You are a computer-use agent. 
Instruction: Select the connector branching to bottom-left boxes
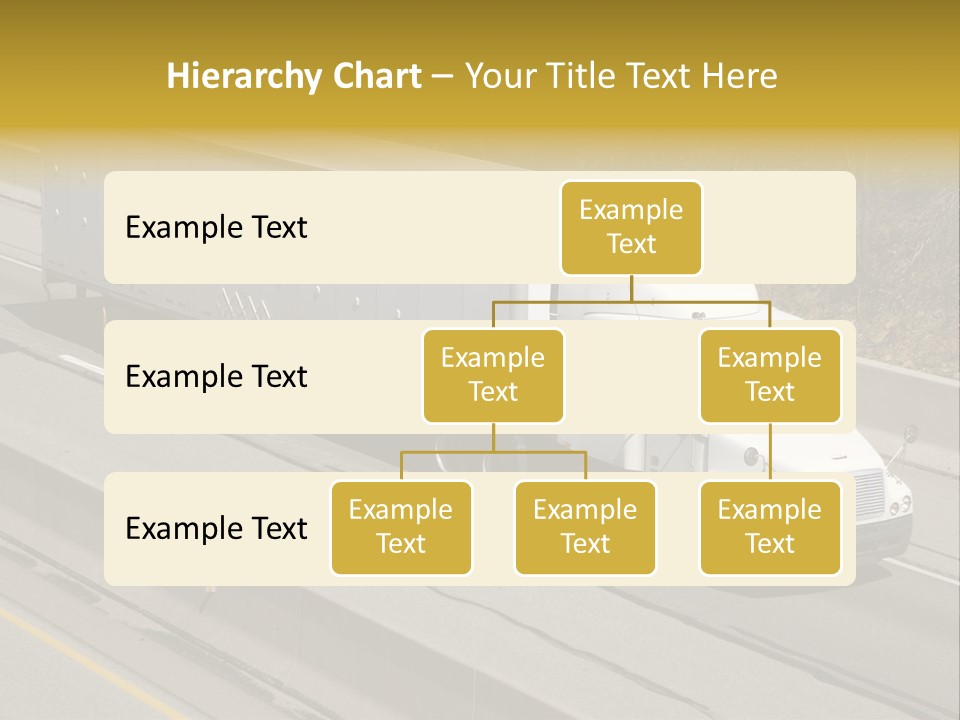coord(493,452)
